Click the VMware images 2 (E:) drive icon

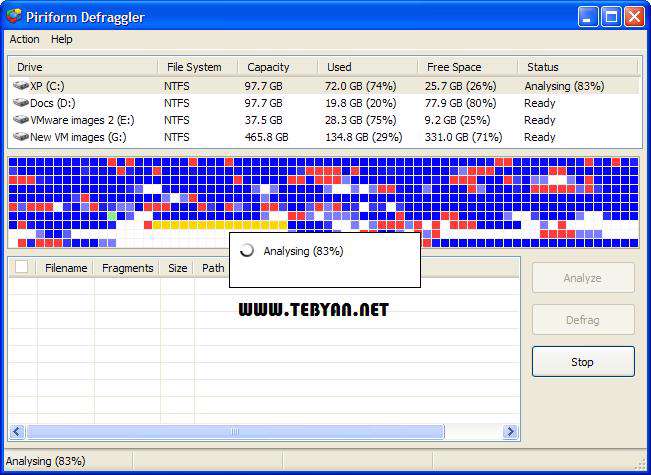[20, 120]
